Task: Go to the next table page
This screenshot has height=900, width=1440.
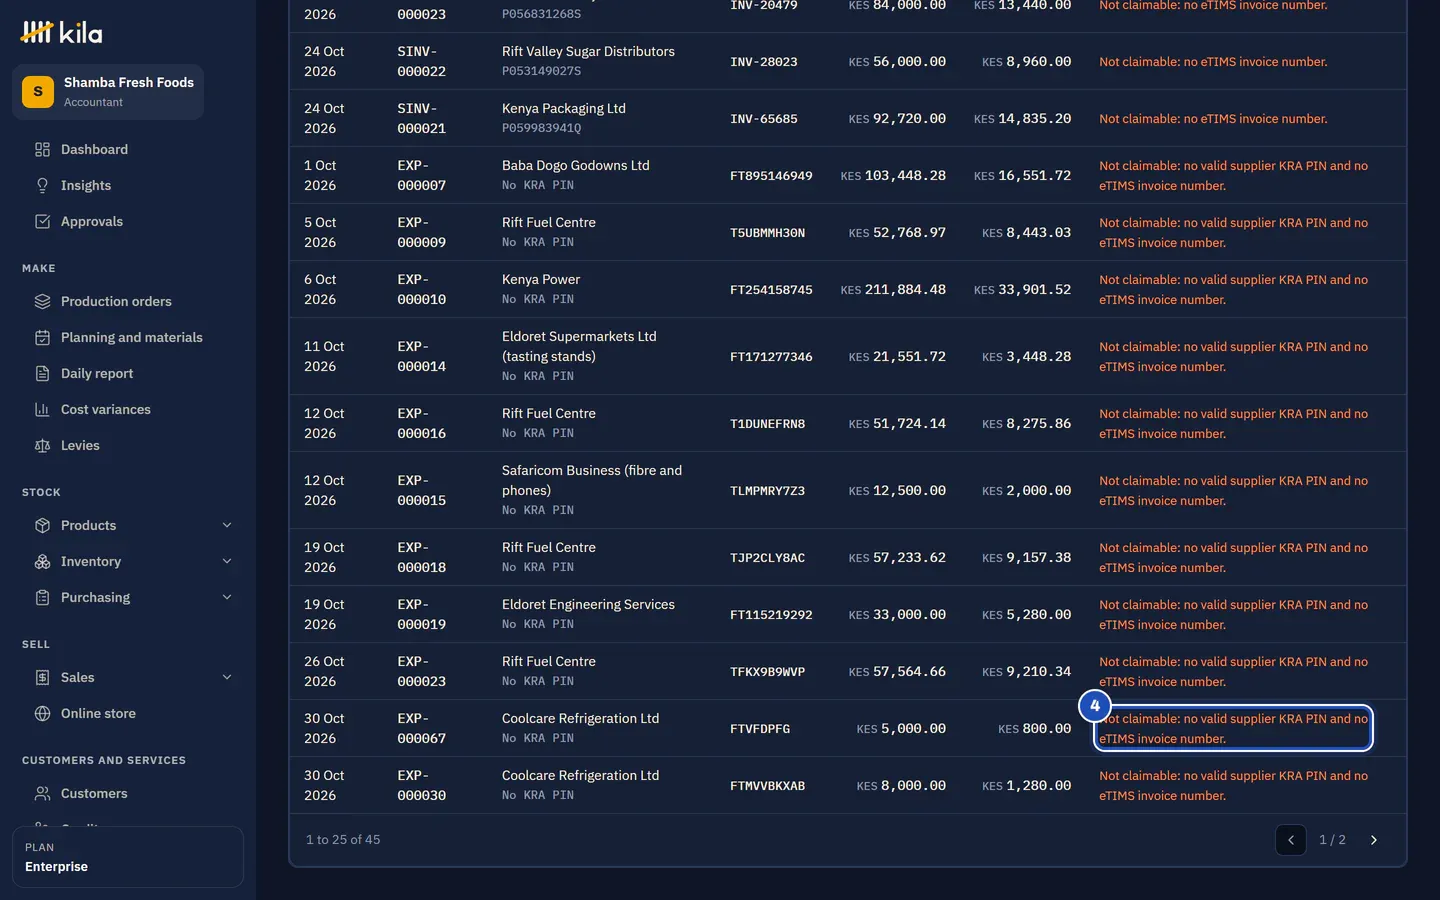Action: [x=1373, y=840]
